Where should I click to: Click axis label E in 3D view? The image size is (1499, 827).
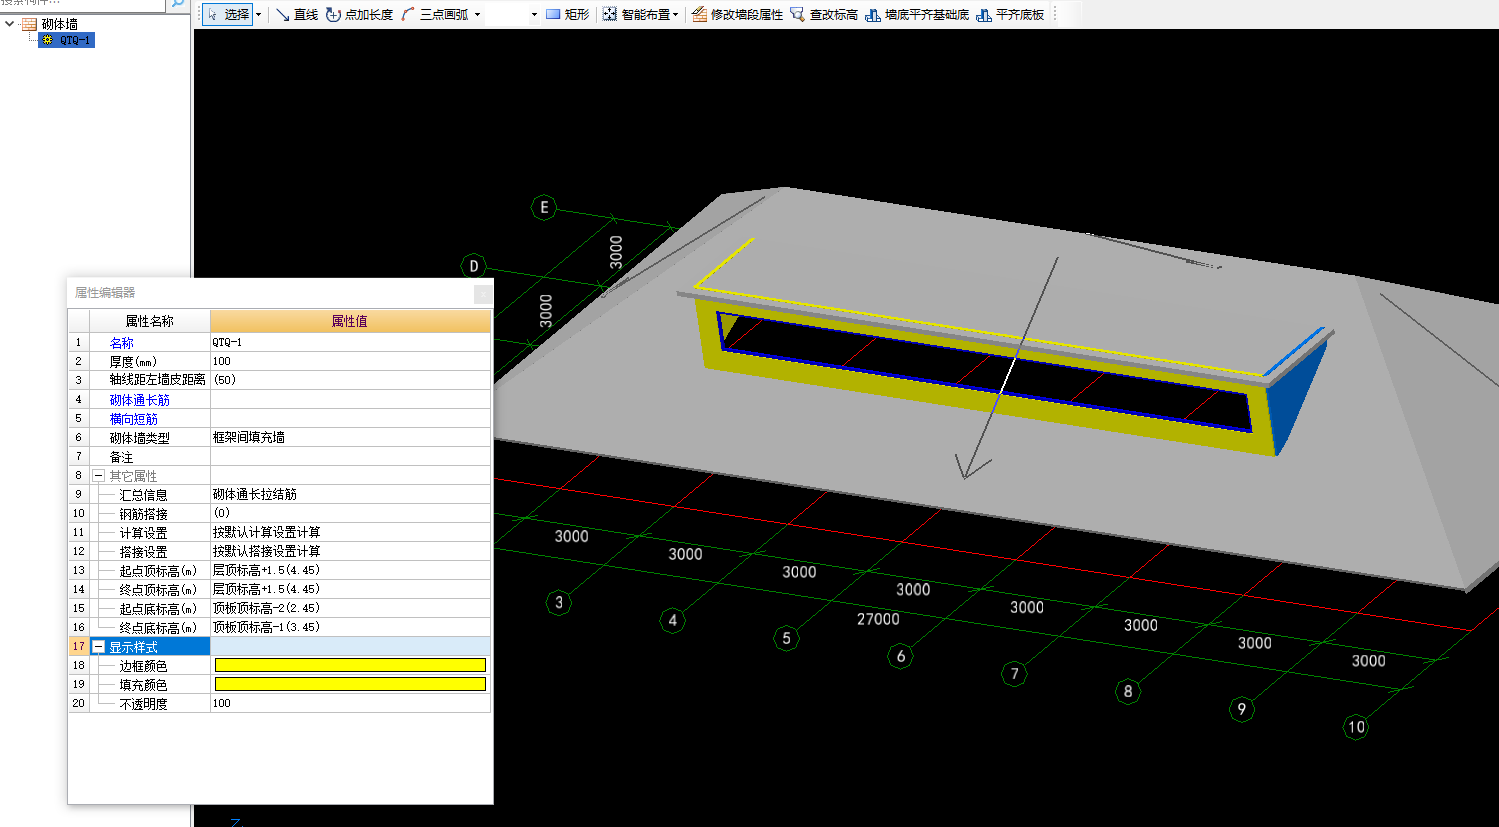point(544,207)
